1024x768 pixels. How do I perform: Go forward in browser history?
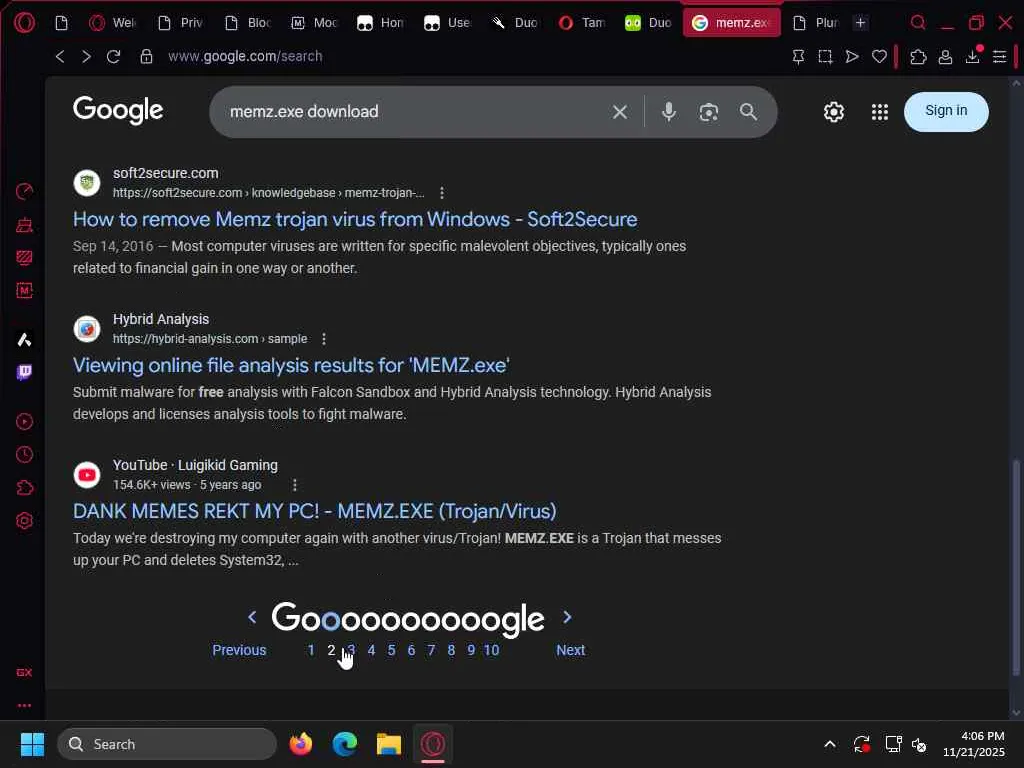click(86, 56)
